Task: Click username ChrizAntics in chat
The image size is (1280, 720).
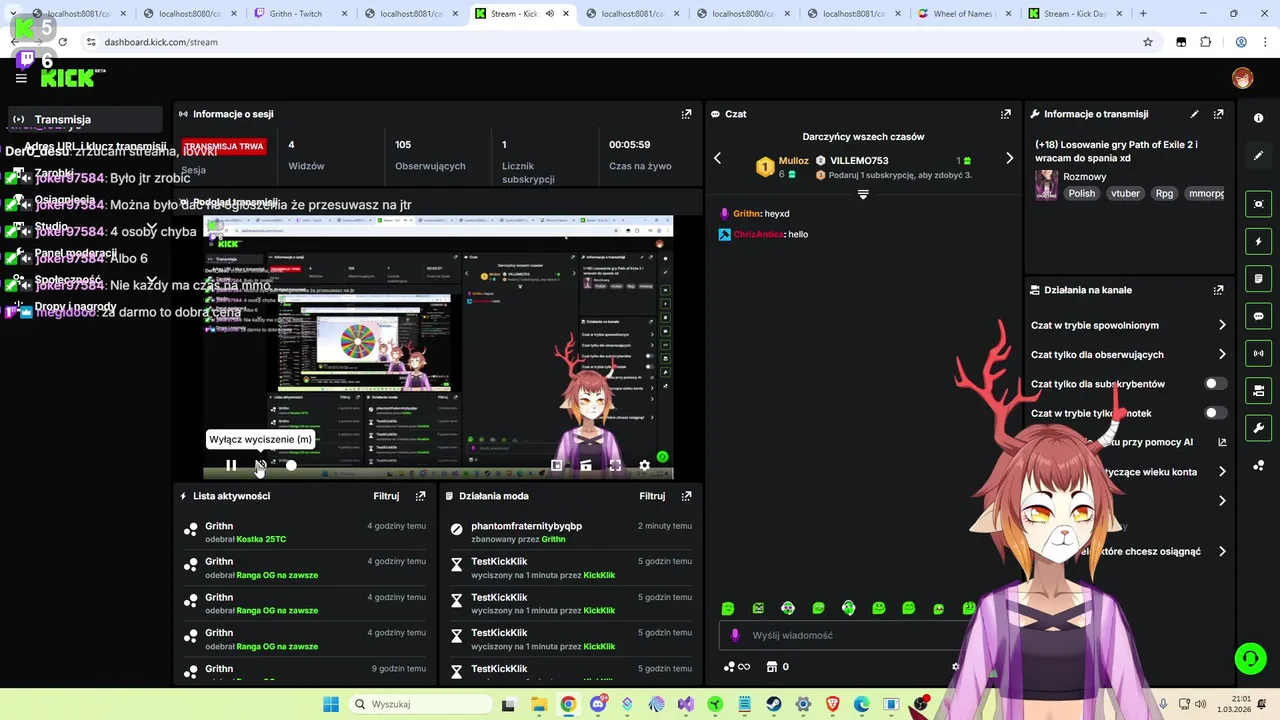Action: [758, 234]
